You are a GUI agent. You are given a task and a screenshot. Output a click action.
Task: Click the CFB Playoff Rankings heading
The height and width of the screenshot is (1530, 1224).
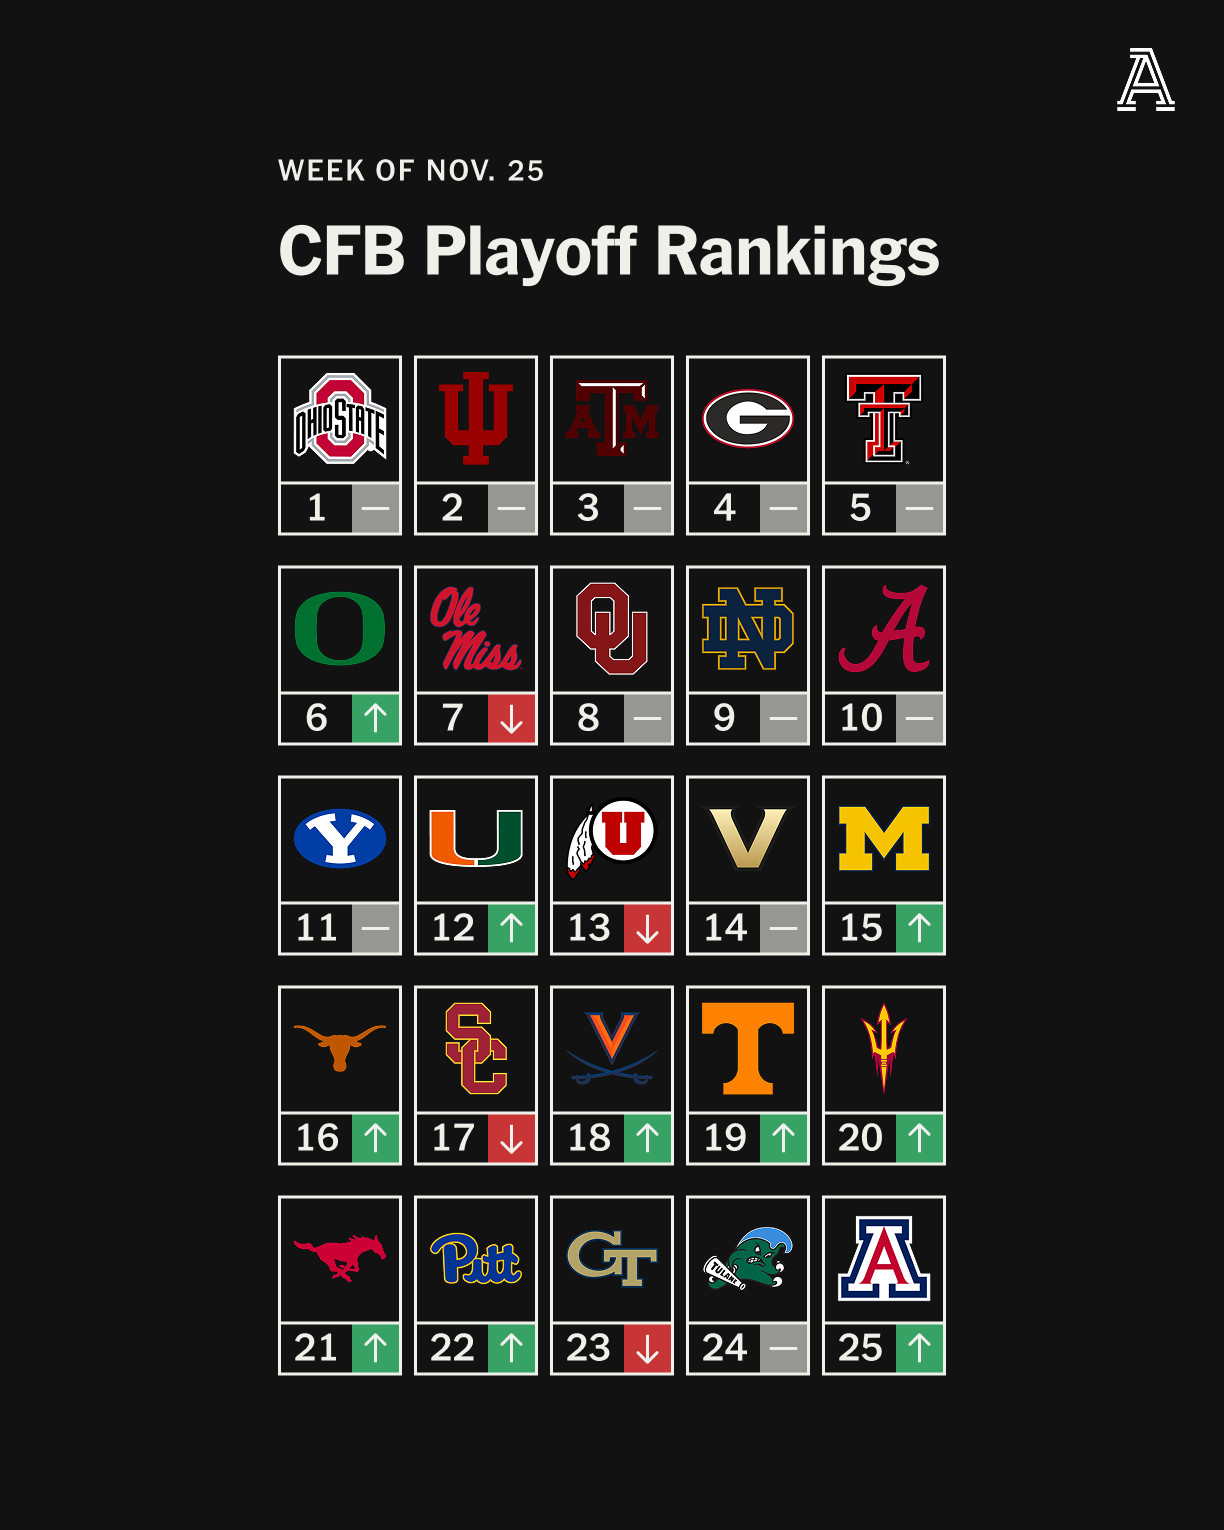(x=609, y=250)
